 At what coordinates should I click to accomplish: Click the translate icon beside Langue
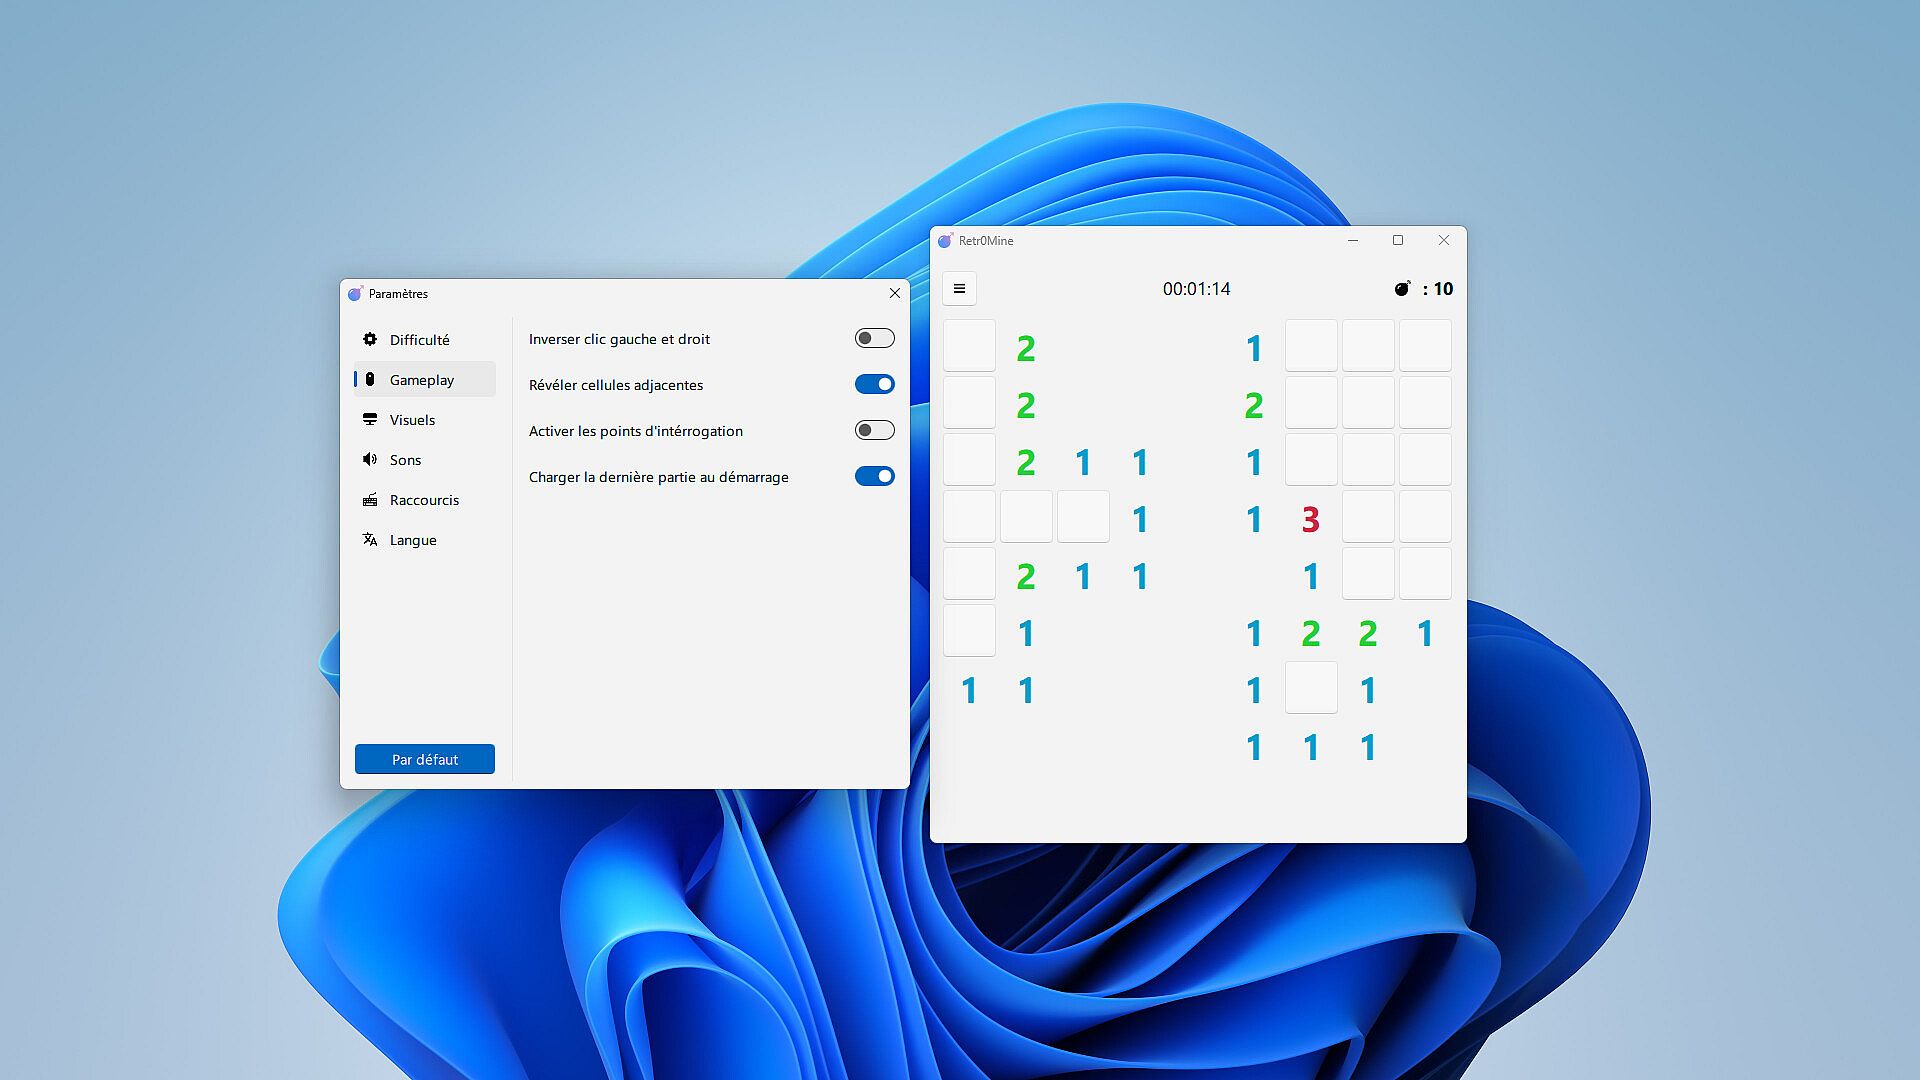370,540
